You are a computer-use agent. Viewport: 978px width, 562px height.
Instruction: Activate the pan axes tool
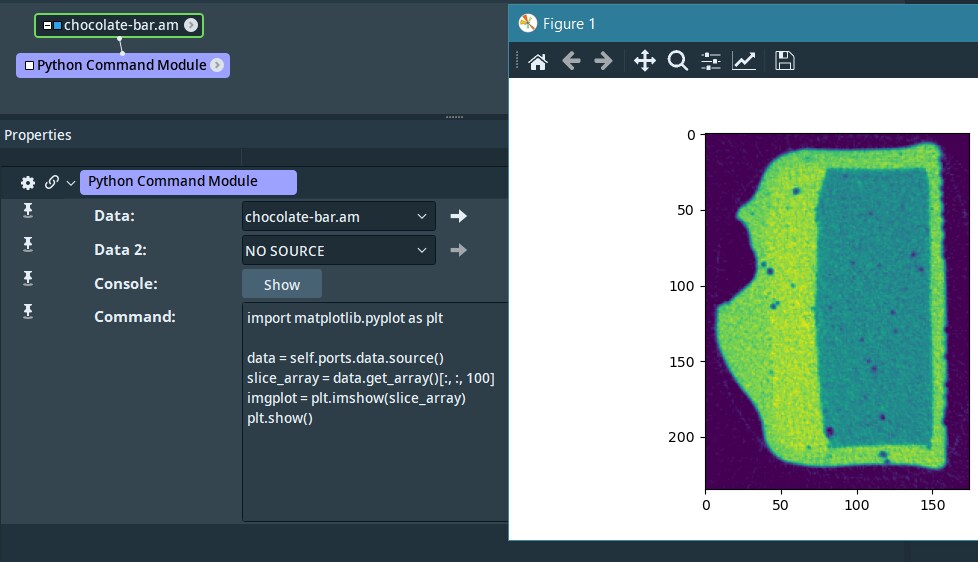[x=645, y=61]
